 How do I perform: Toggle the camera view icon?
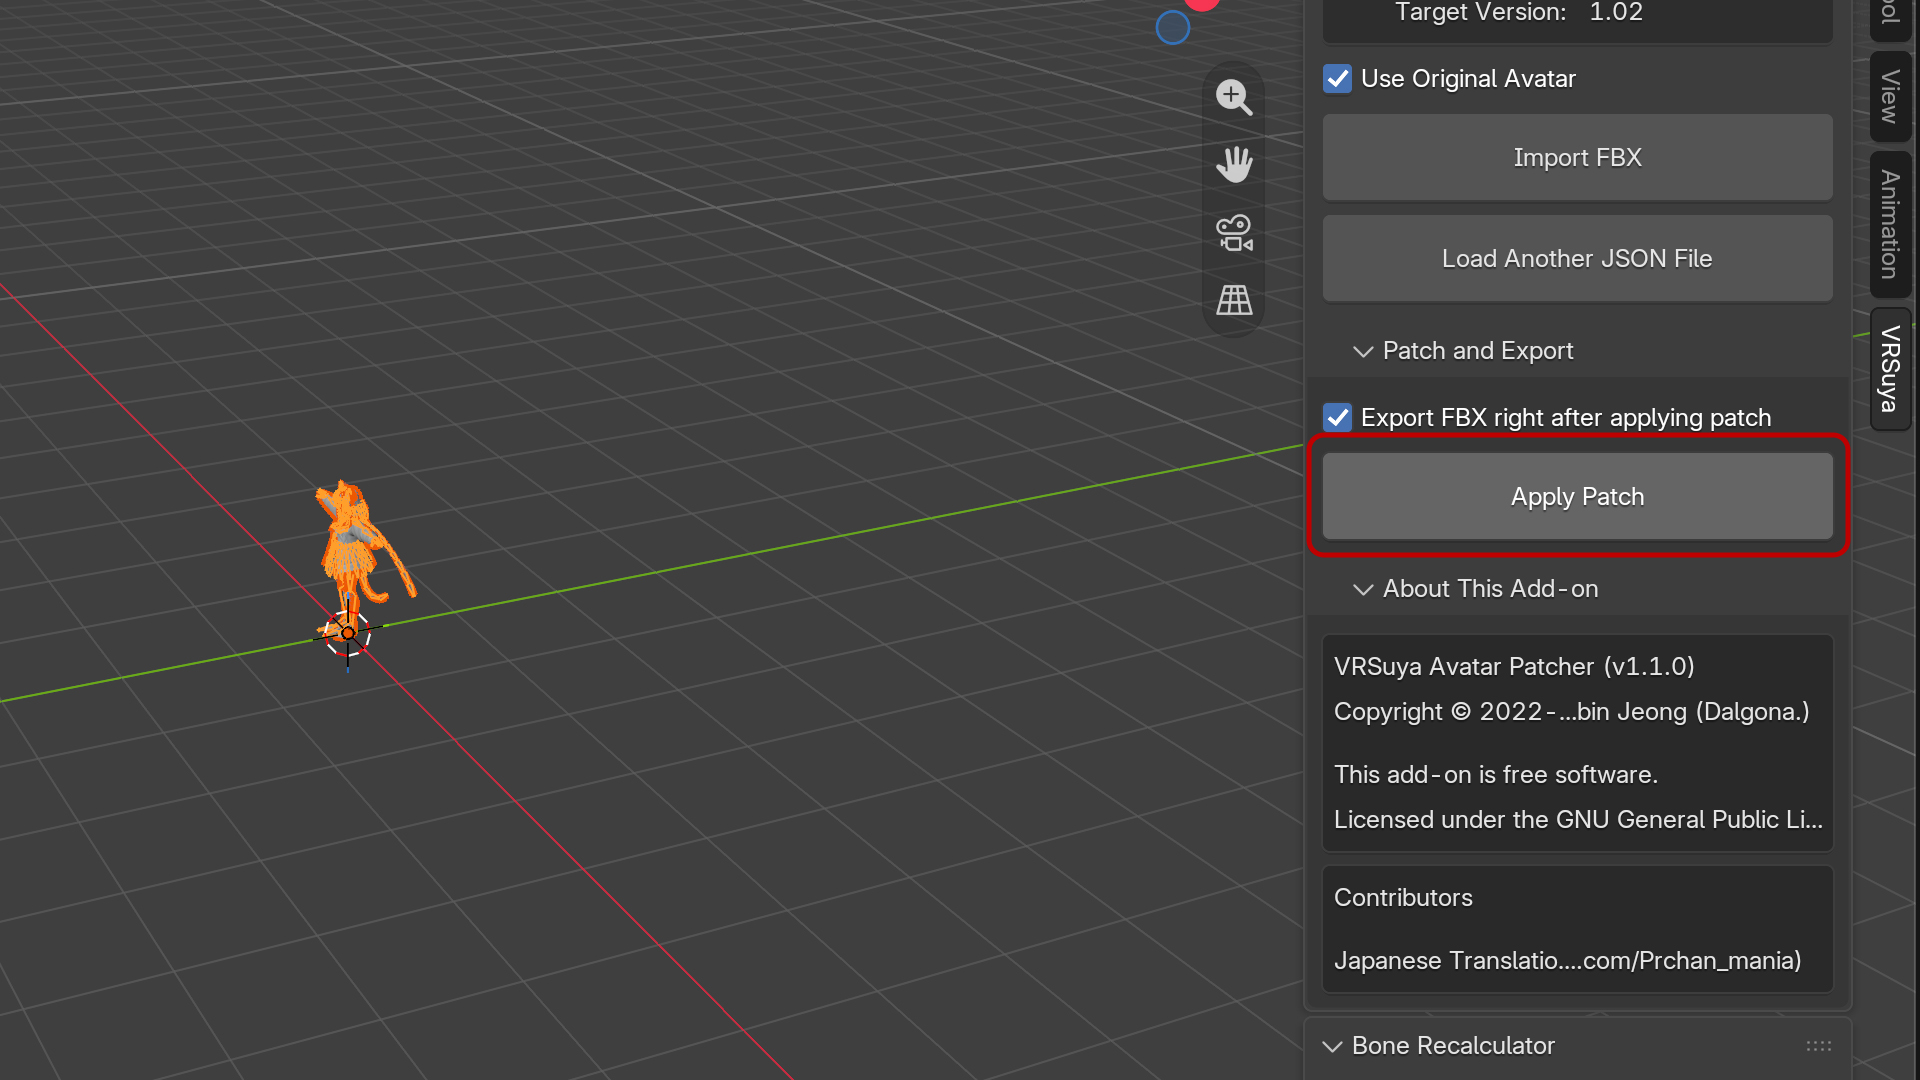1234,232
